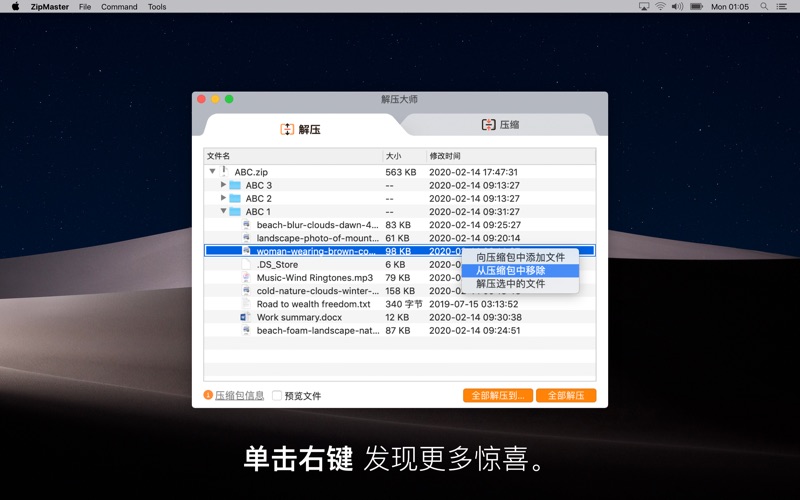Minimize the 解压大师 window with yellow button
The image size is (800, 500).
pyautogui.click(x=215, y=99)
